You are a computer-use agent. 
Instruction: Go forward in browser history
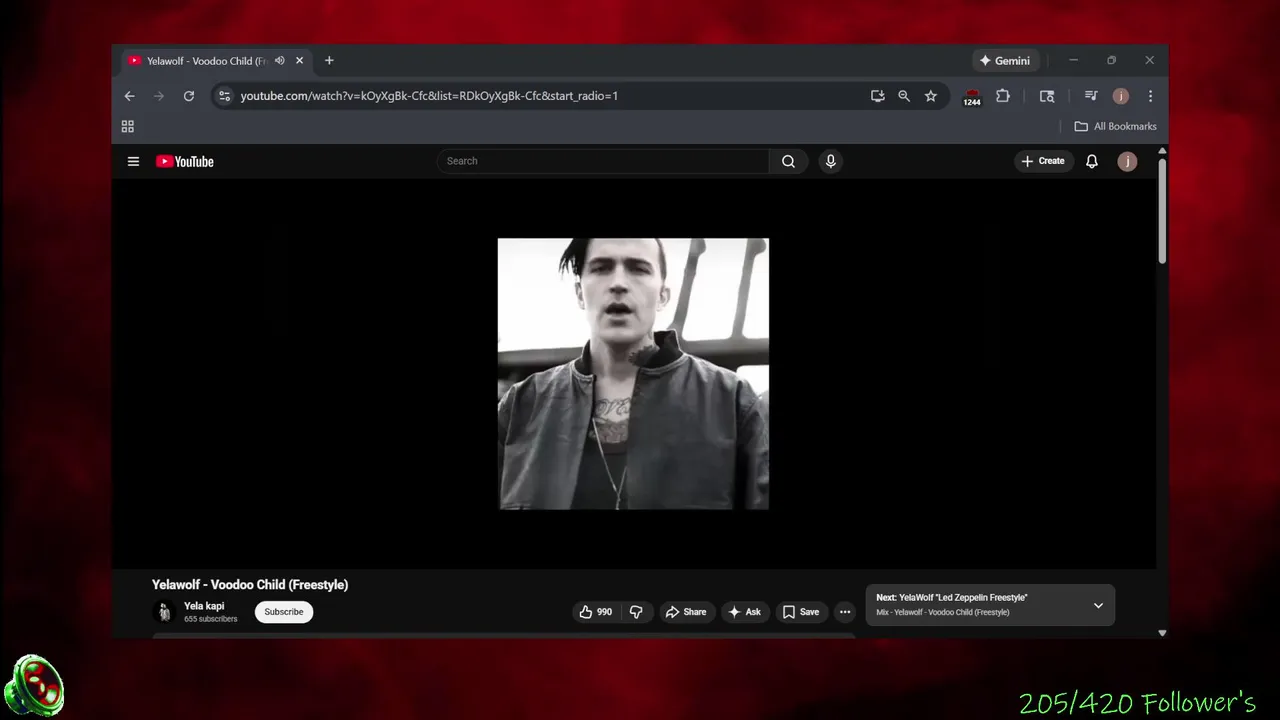tap(158, 96)
